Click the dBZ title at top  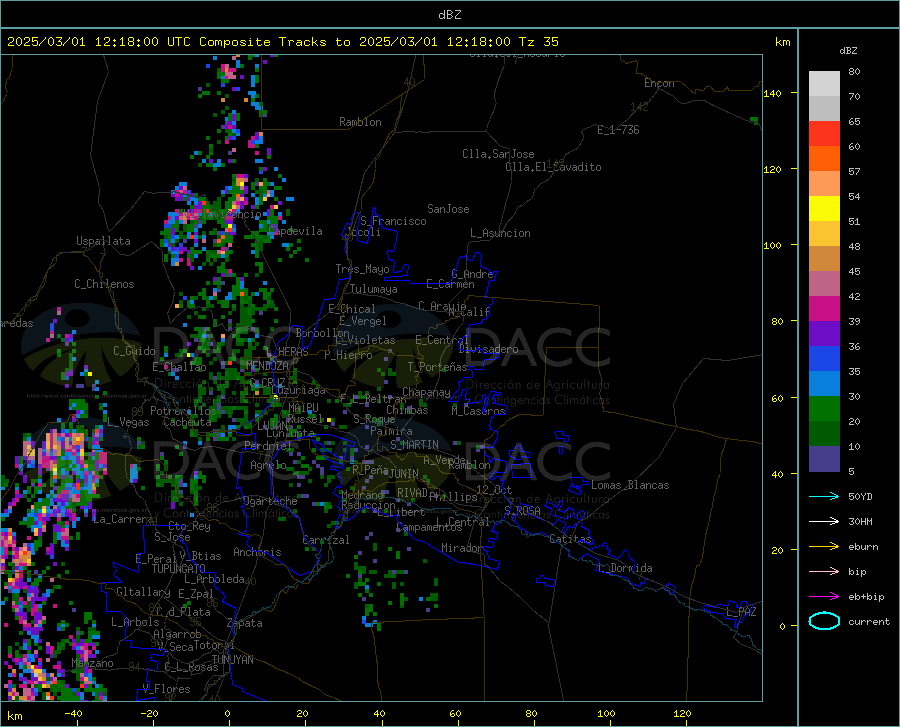449,15
